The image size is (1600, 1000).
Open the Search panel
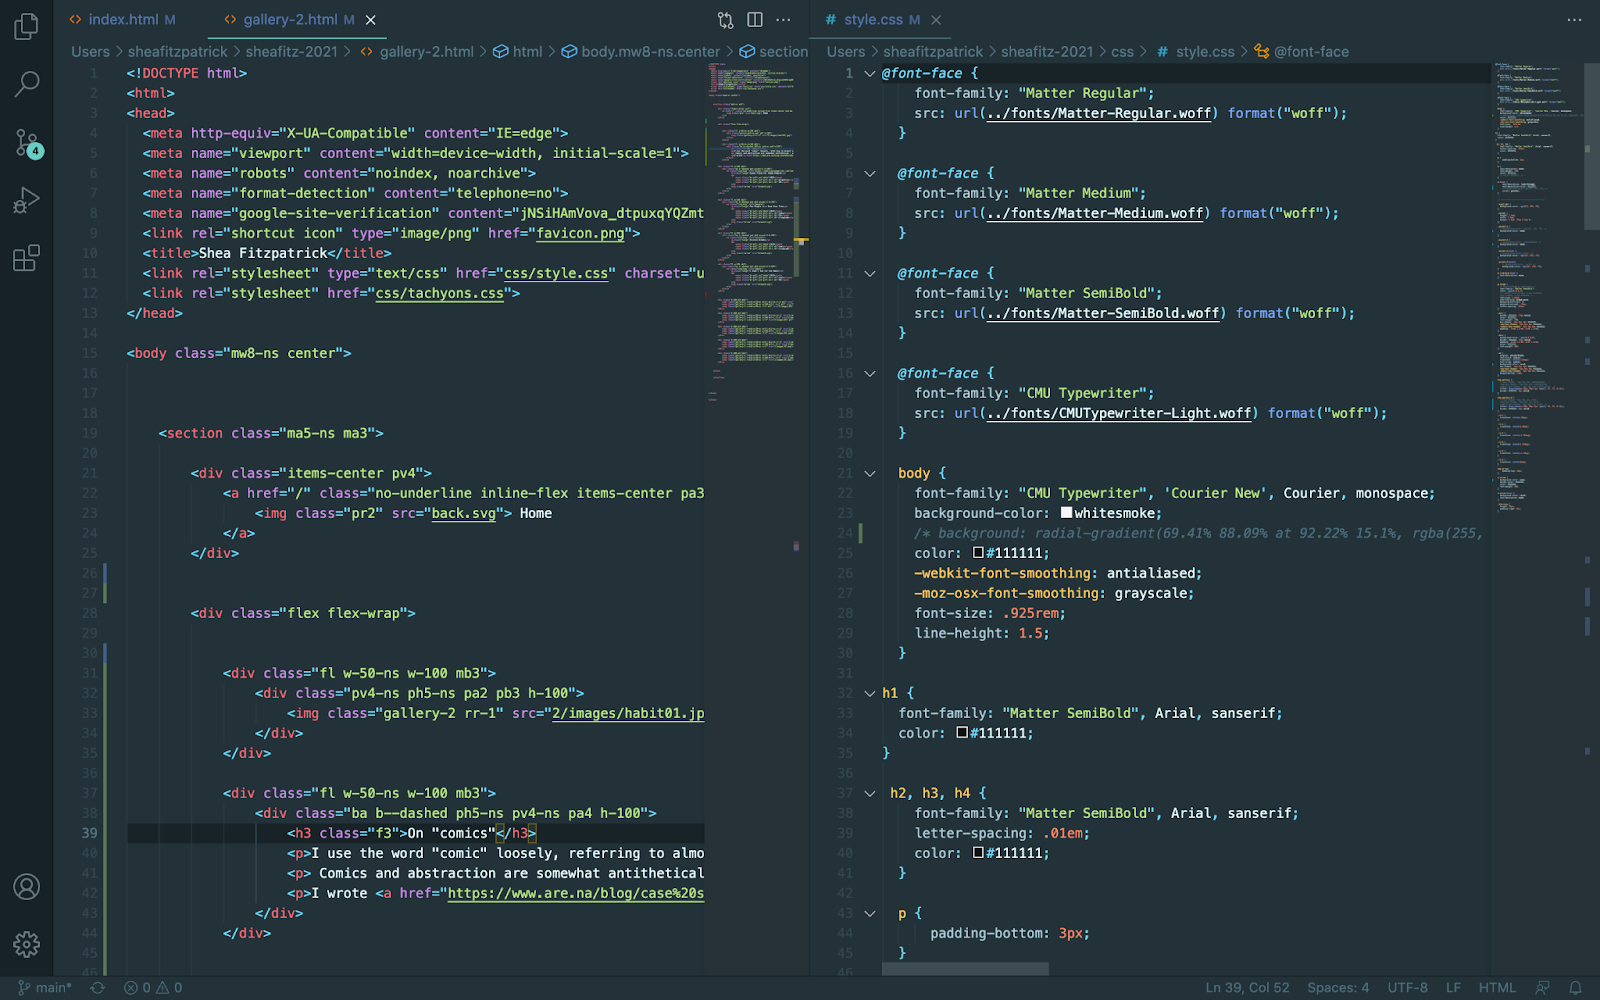coord(26,84)
